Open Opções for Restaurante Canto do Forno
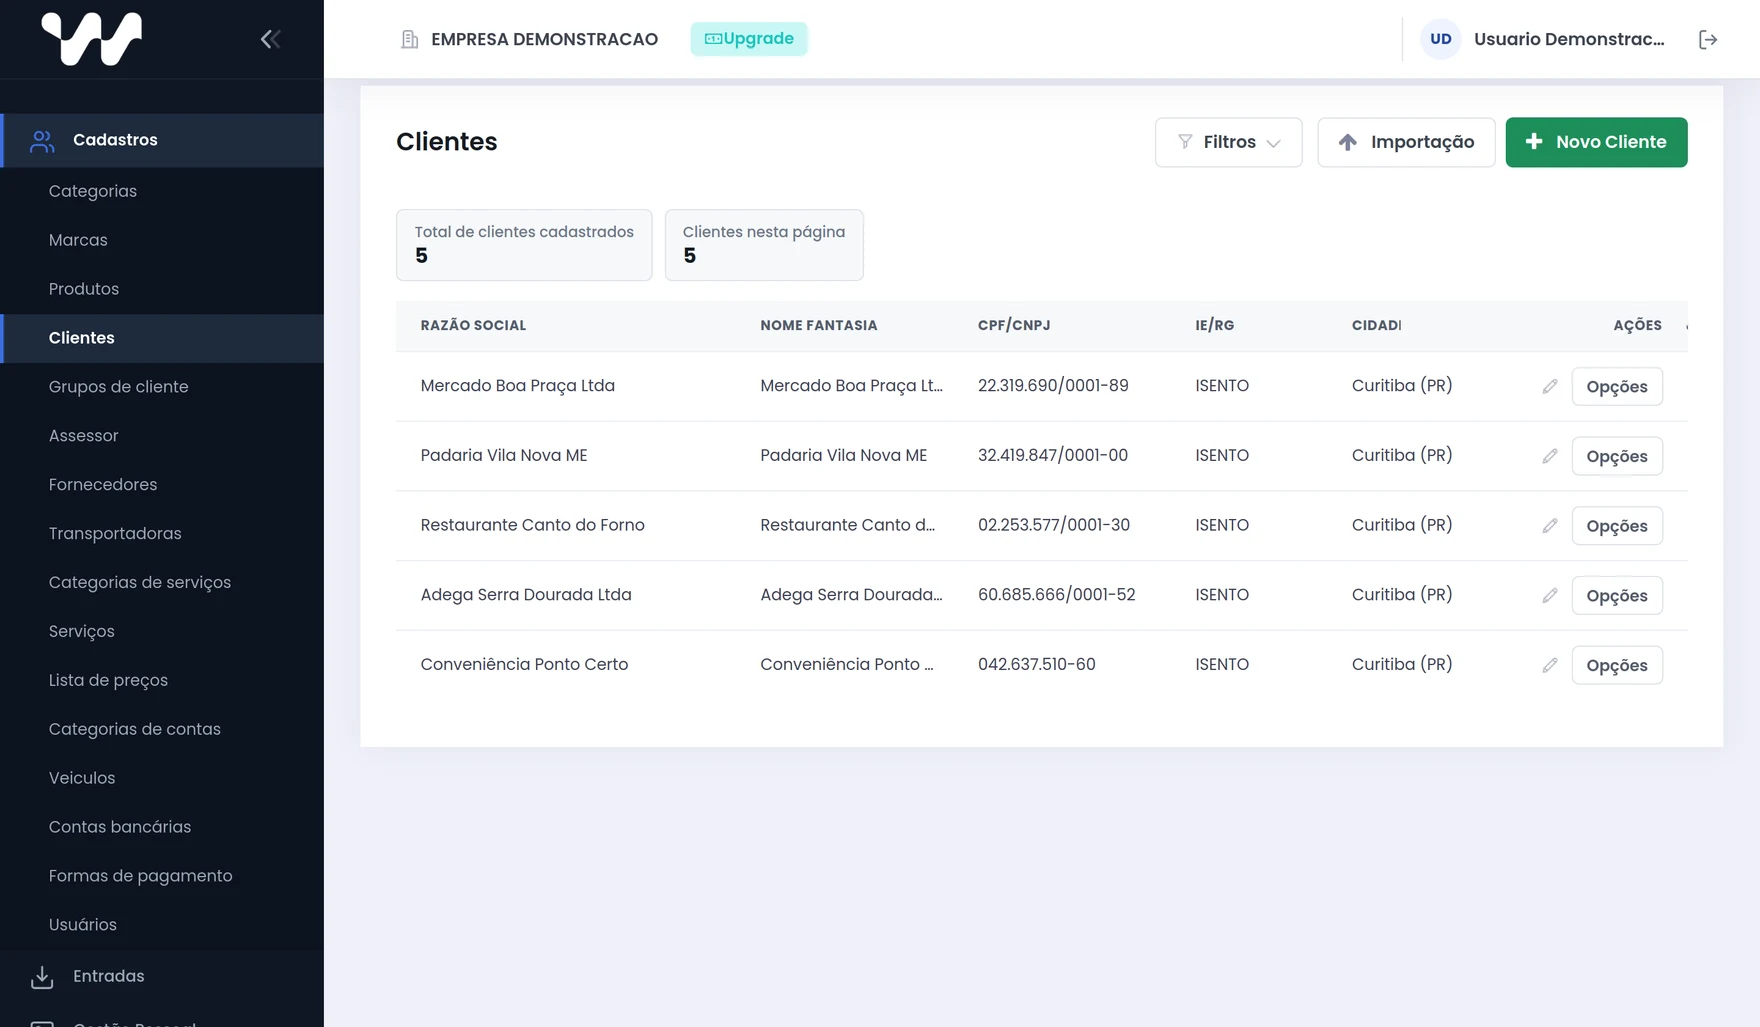This screenshot has height=1027, width=1760. pyautogui.click(x=1617, y=526)
